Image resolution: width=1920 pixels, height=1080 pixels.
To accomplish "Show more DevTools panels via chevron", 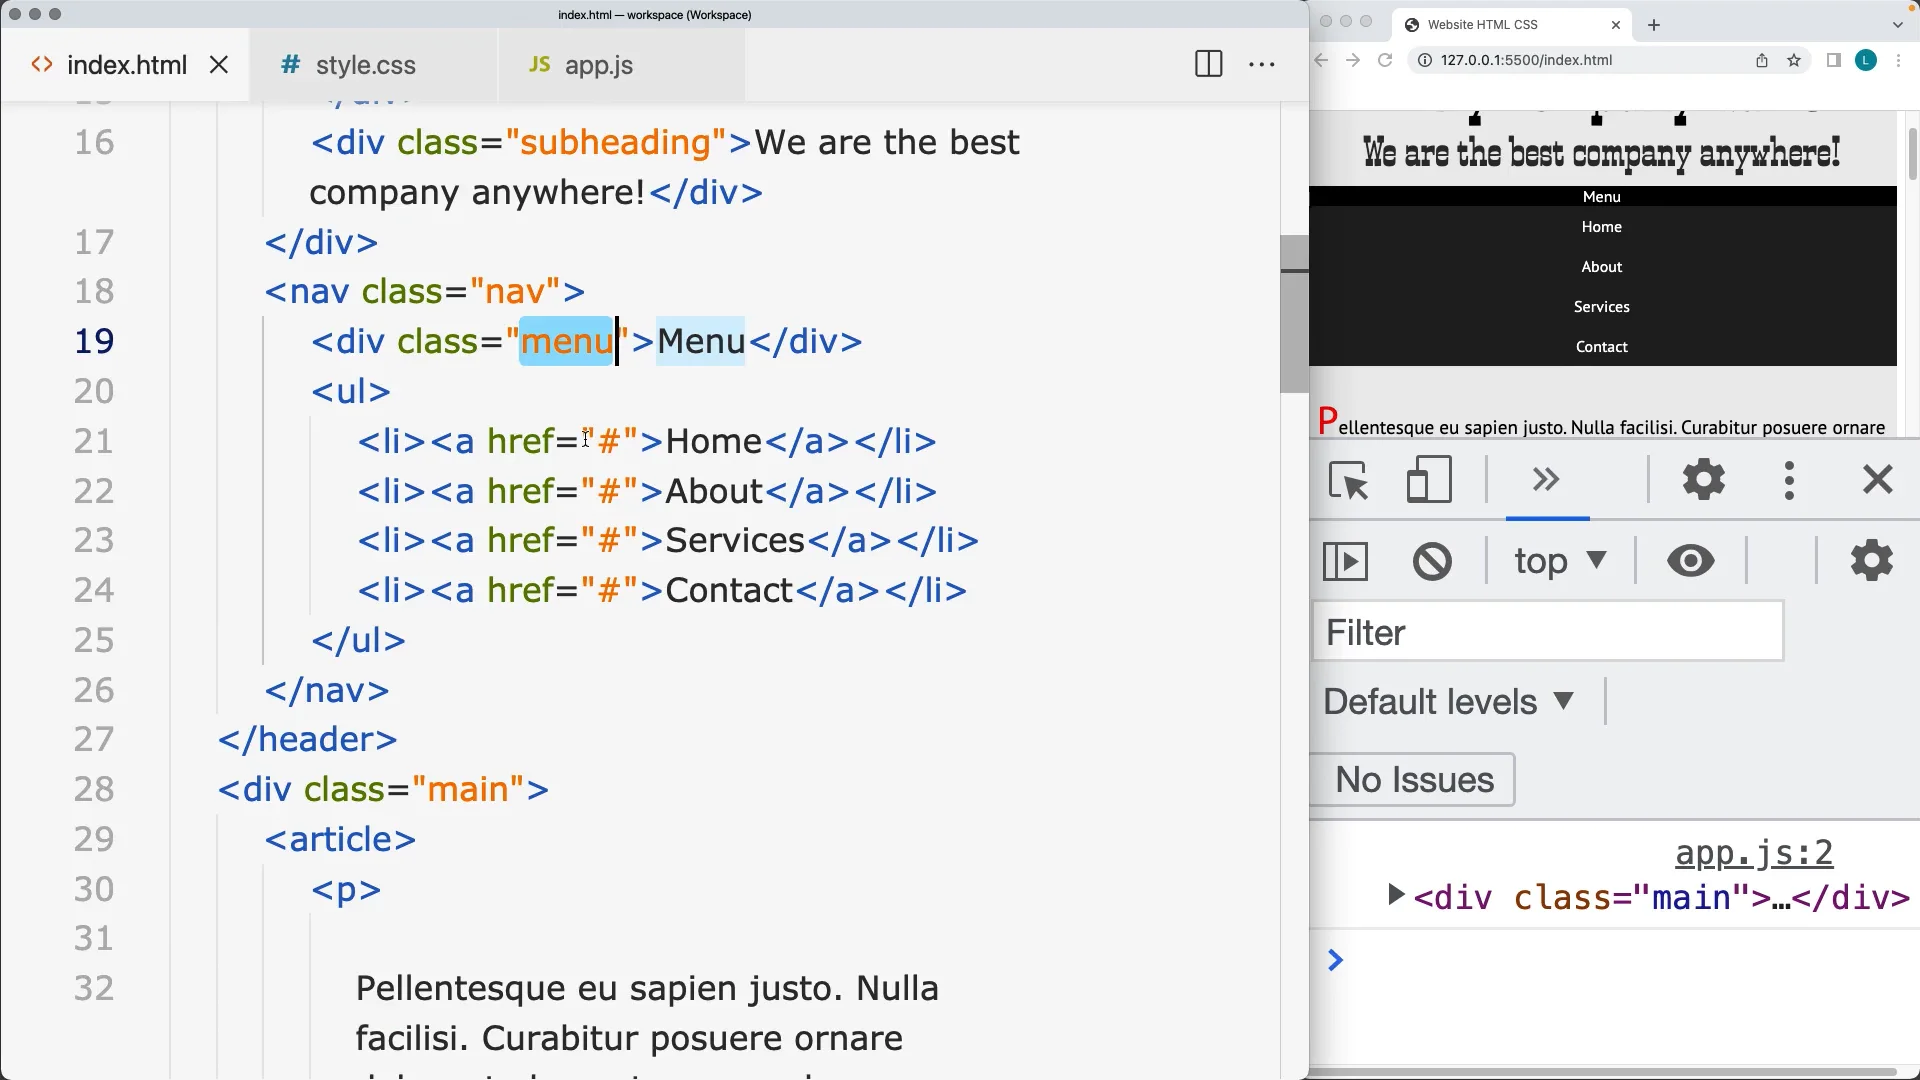I will [1545, 480].
